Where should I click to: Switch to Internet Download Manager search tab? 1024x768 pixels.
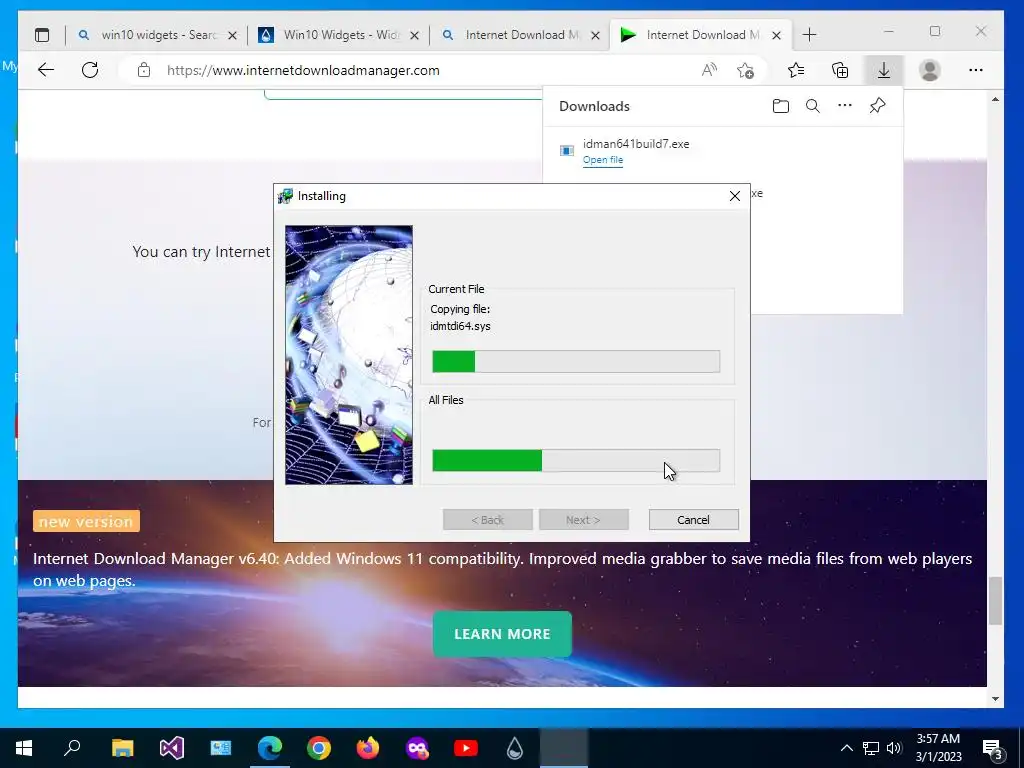pos(520,35)
